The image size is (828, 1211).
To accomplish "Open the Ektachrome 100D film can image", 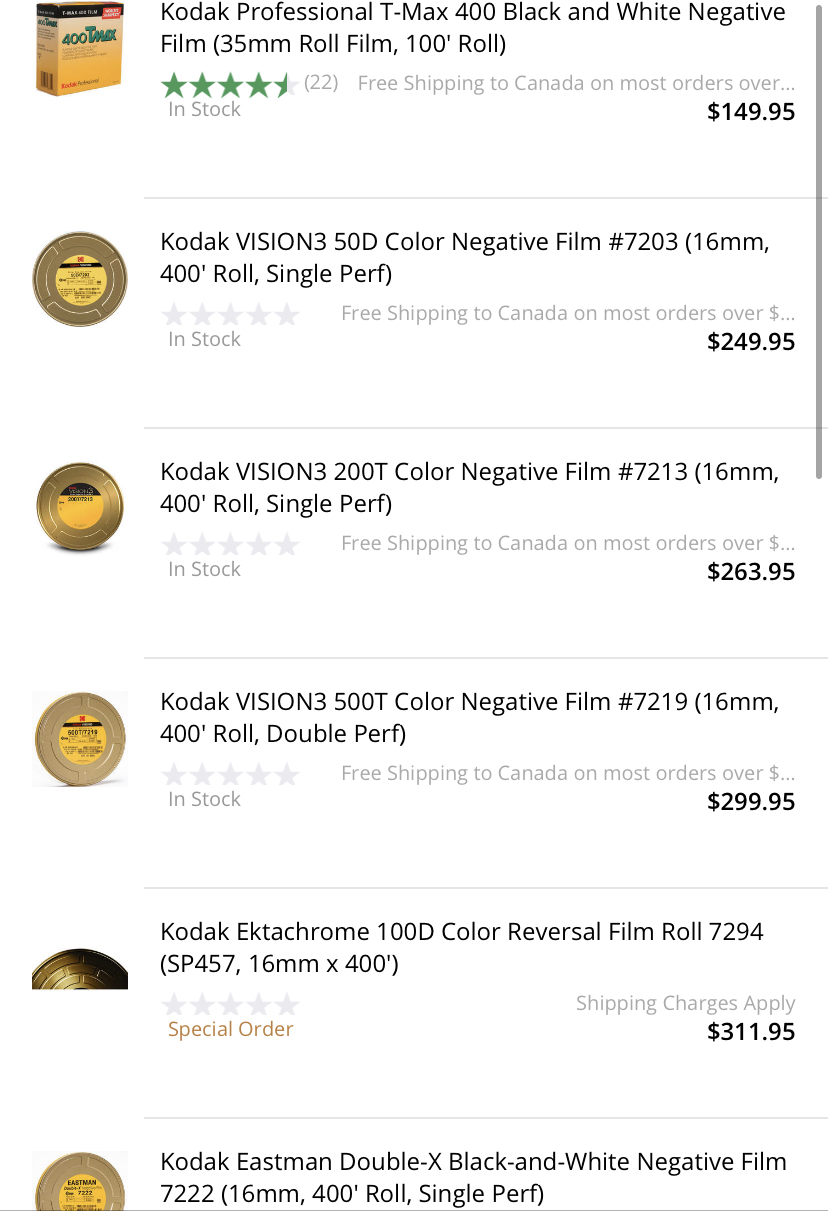I will click(x=80, y=968).
